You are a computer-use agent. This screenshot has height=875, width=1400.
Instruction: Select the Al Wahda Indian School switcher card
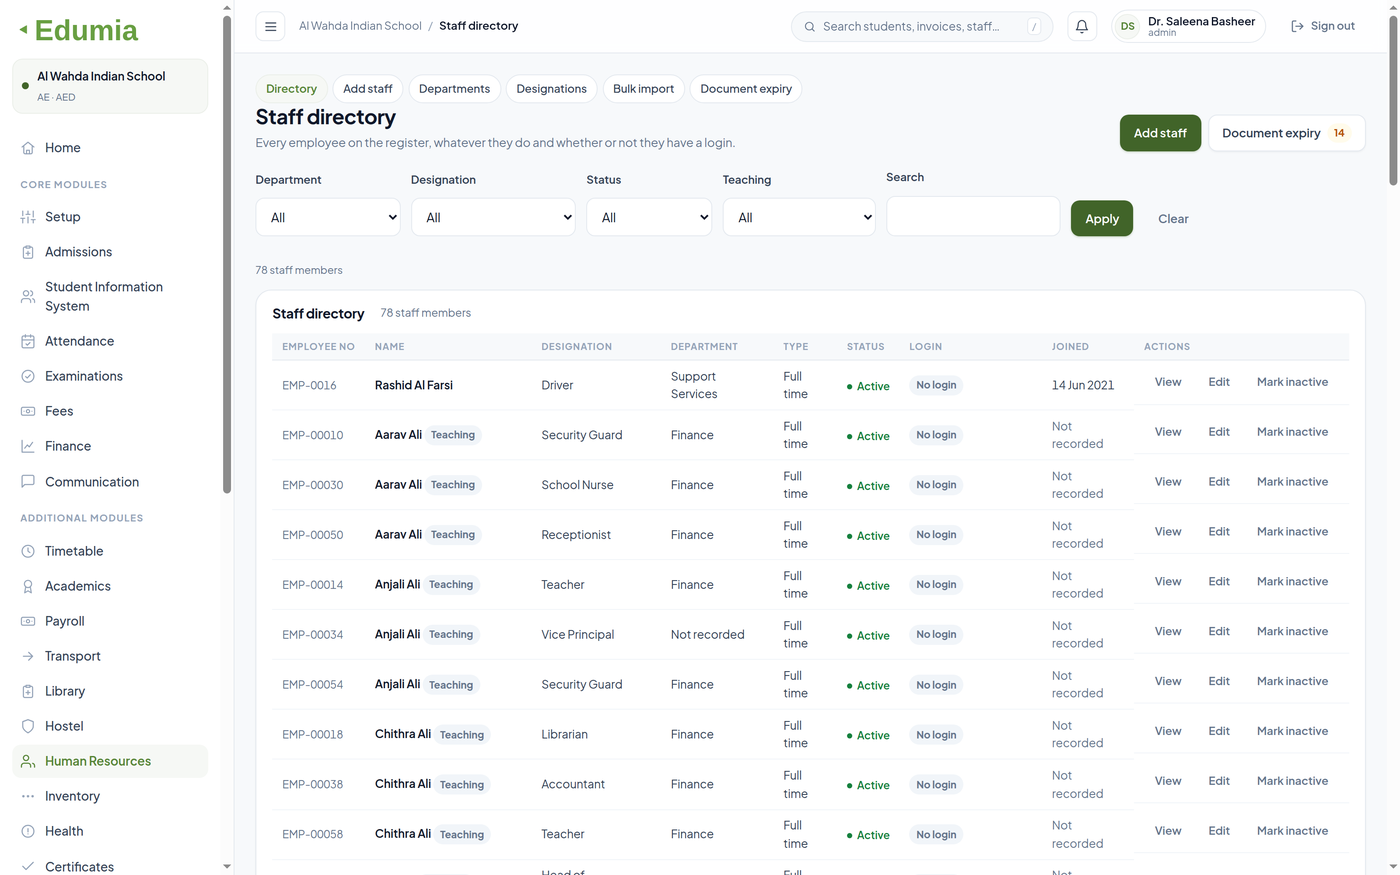click(x=110, y=86)
